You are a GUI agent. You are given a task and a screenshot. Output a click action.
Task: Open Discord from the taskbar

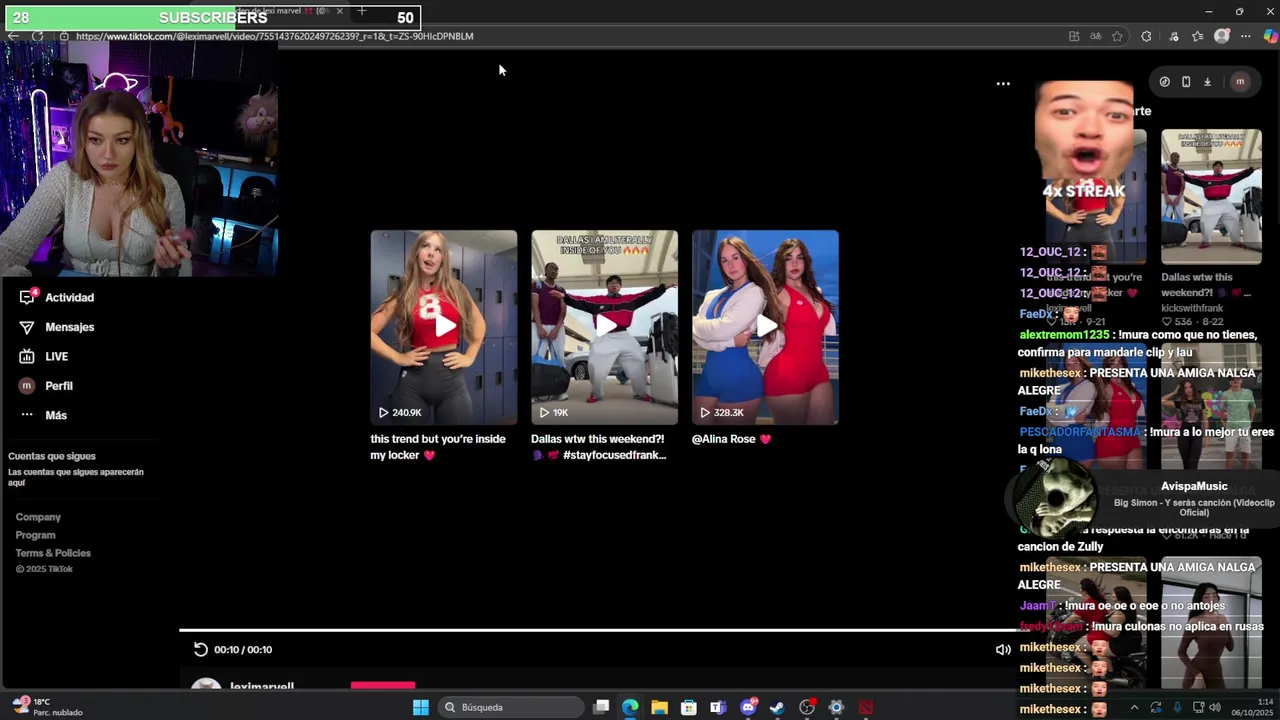pyautogui.click(x=748, y=707)
